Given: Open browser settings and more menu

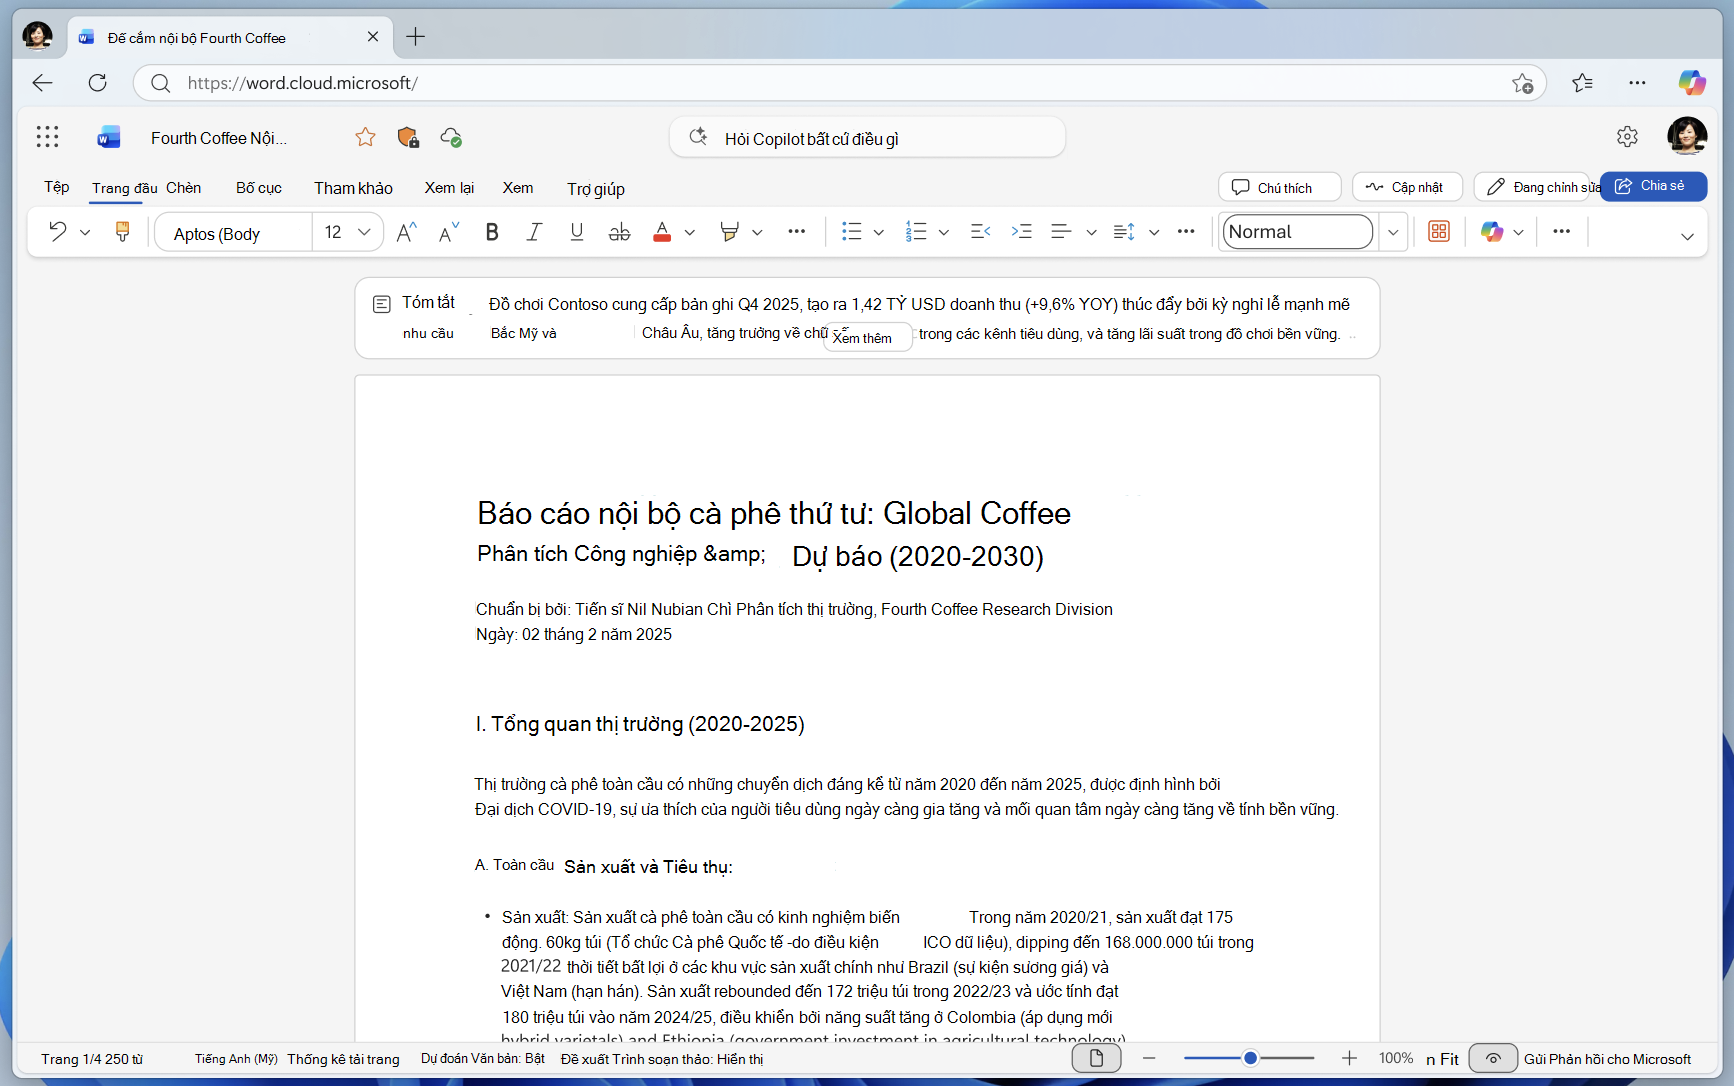Looking at the screenshot, I should point(1637,83).
